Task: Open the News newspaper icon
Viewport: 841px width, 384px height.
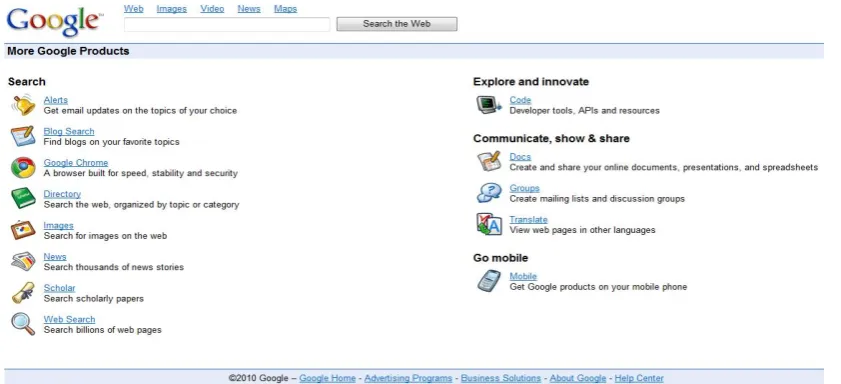Action: (x=23, y=262)
